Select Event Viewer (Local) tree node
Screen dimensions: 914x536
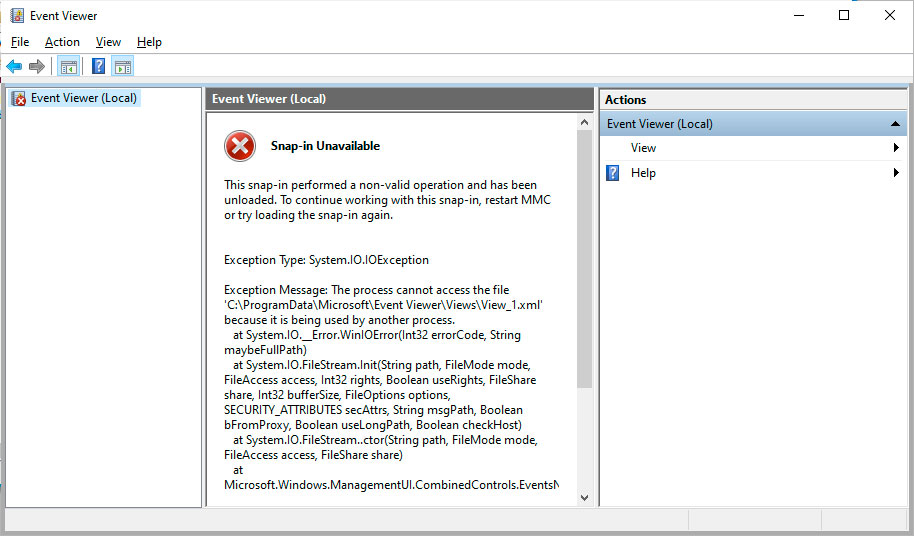point(83,98)
